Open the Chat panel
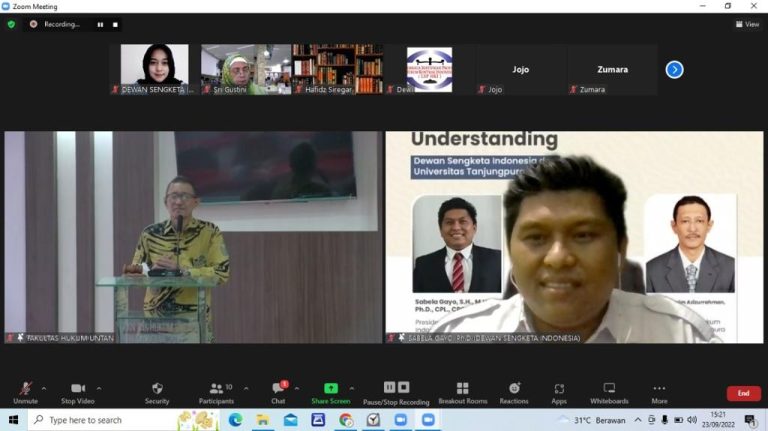The height and width of the screenshot is (431, 768). tap(278, 388)
